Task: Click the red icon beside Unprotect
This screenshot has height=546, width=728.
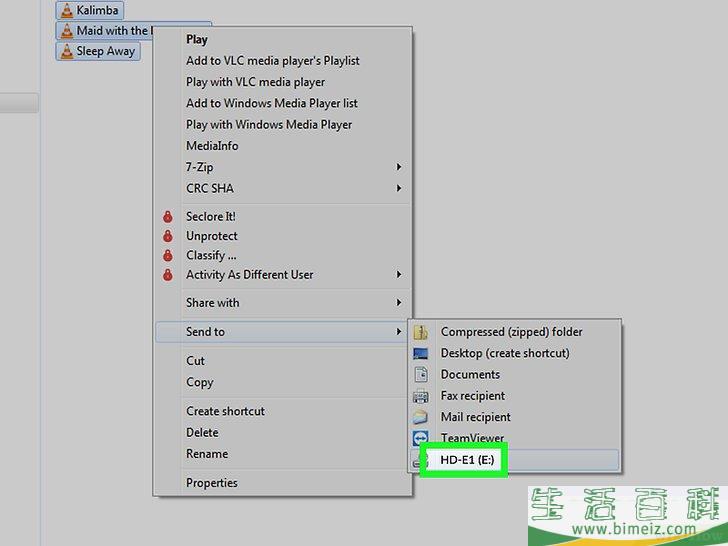Action: click(x=167, y=236)
